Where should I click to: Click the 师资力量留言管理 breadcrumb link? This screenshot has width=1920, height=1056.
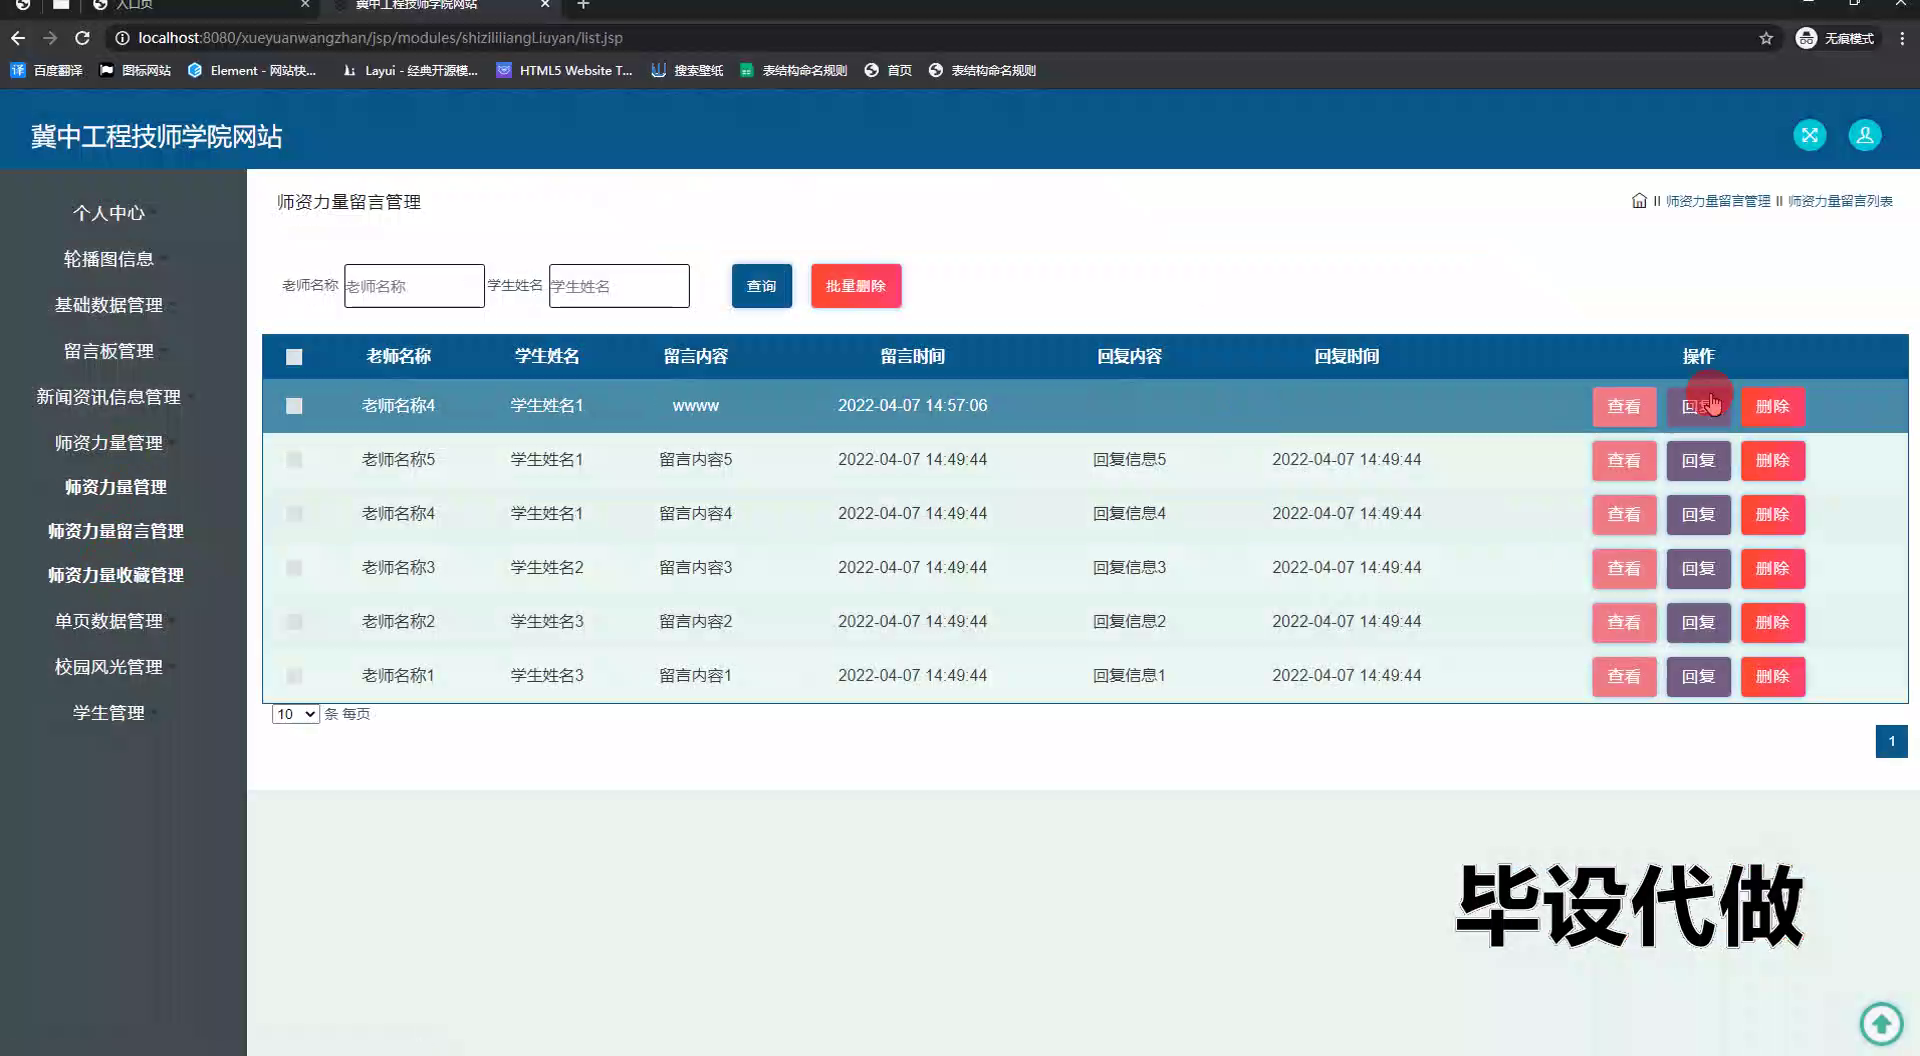[x=1718, y=201]
